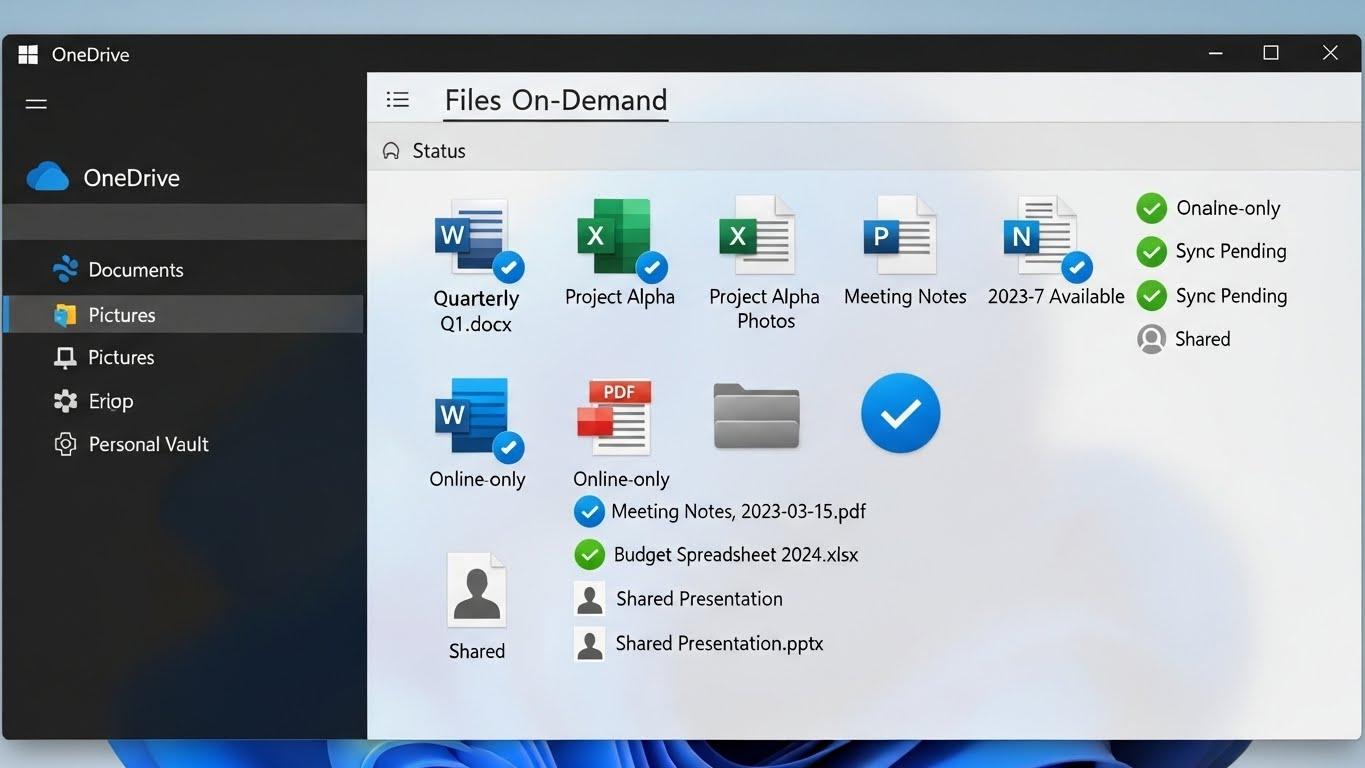Toggle availability of 2023-7 Available file

click(1078, 267)
